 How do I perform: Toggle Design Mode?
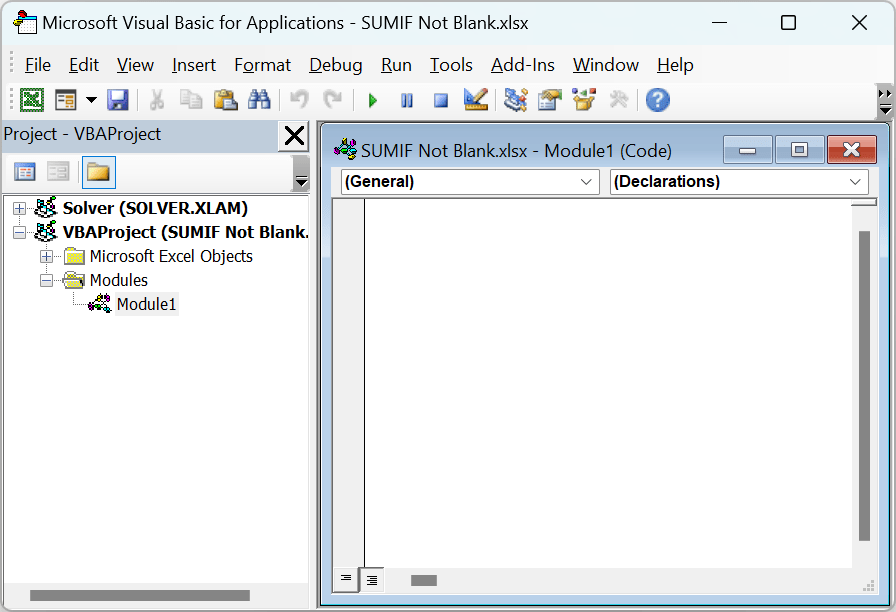[475, 100]
